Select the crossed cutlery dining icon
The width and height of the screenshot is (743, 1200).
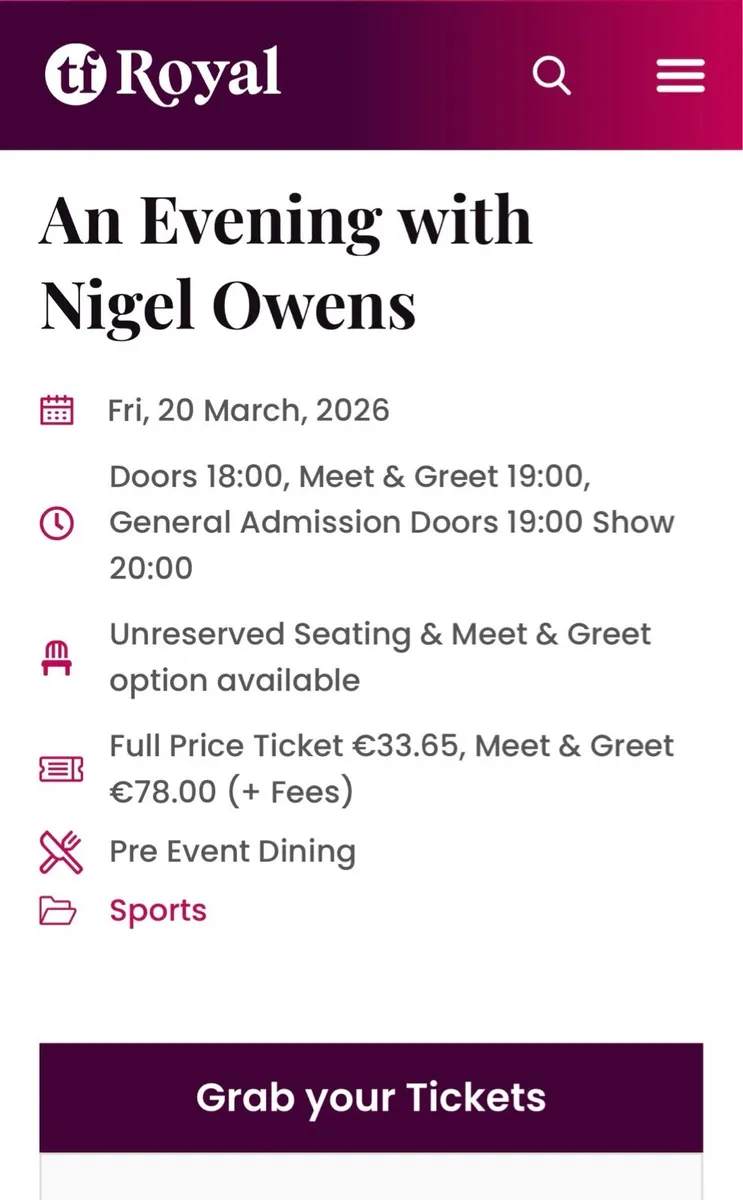60,852
